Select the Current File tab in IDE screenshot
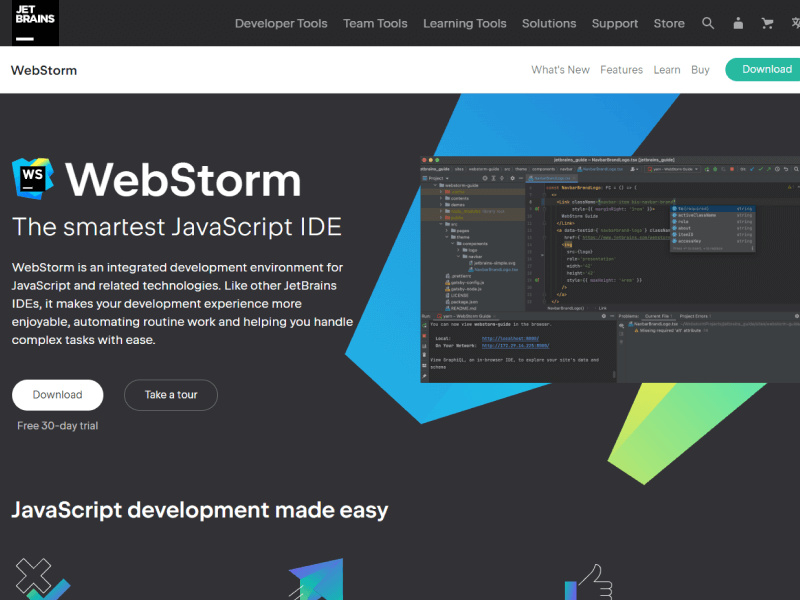Viewport: 800px width, 600px height. point(658,316)
